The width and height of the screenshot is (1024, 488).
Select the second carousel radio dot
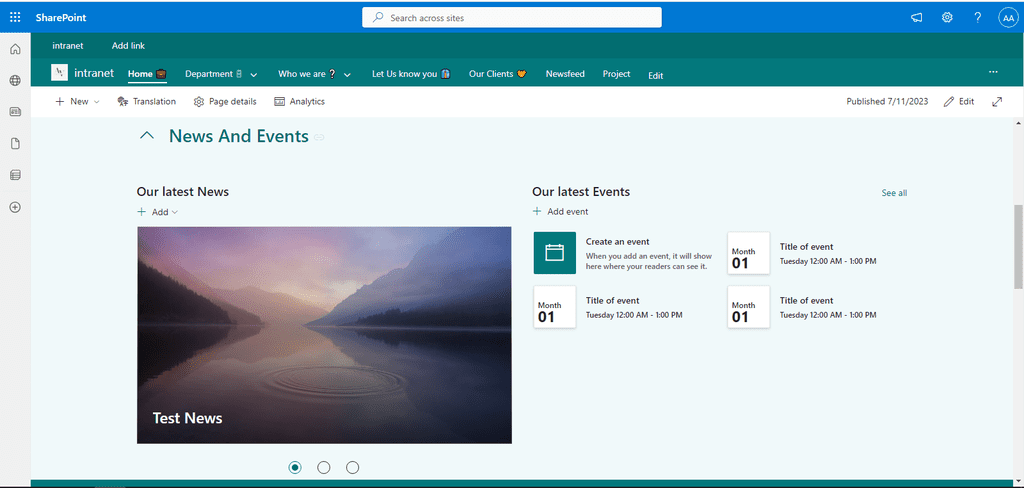click(323, 467)
